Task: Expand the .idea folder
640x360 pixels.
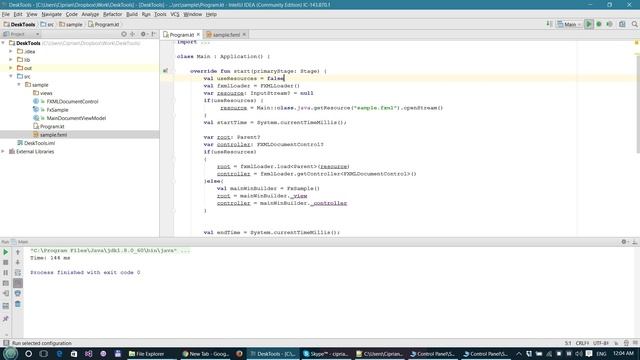Action: [11, 51]
